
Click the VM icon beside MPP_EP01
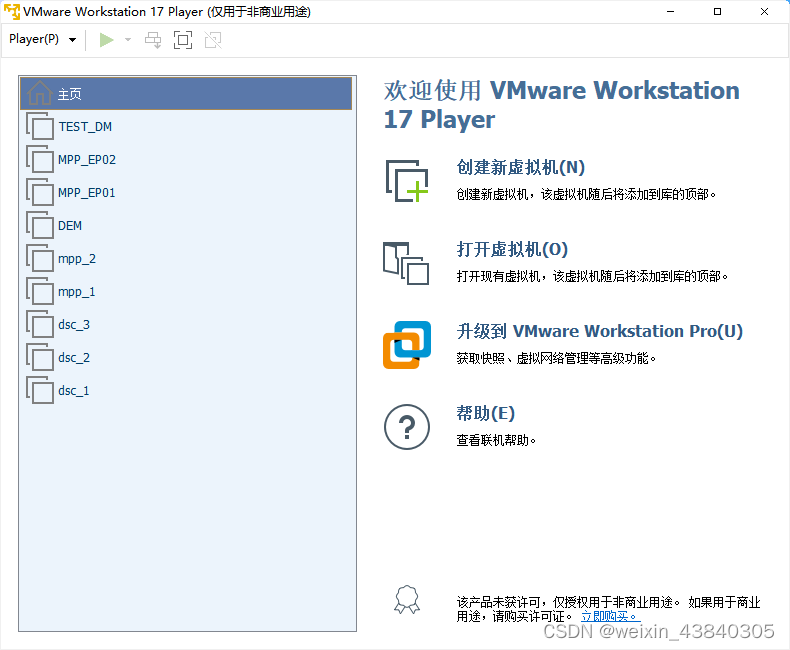(40, 192)
